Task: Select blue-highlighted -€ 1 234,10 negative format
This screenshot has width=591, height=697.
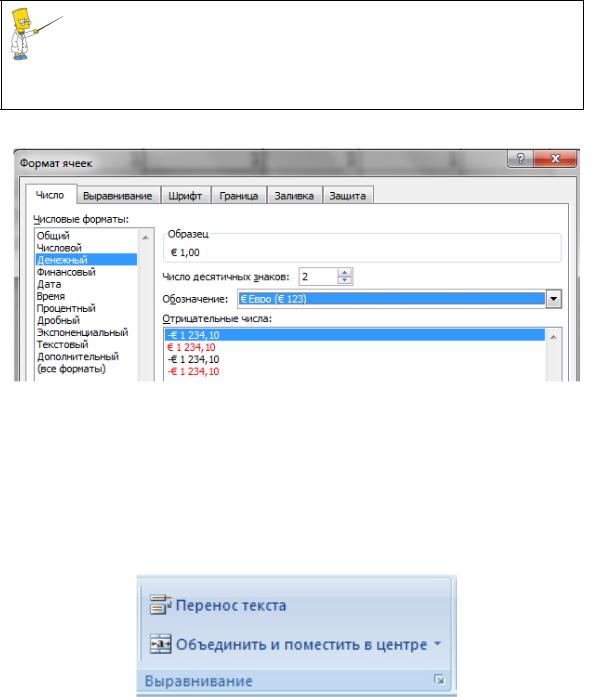Action: [355, 335]
